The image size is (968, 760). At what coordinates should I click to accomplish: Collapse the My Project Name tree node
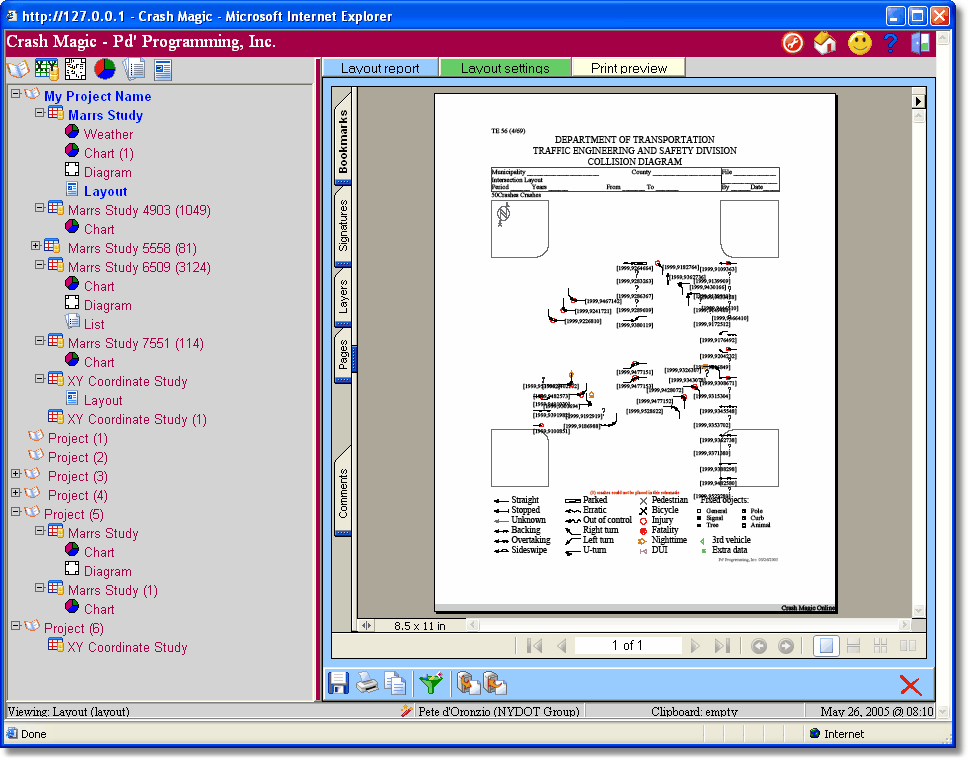pyautogui.click(x=16, y=94)
